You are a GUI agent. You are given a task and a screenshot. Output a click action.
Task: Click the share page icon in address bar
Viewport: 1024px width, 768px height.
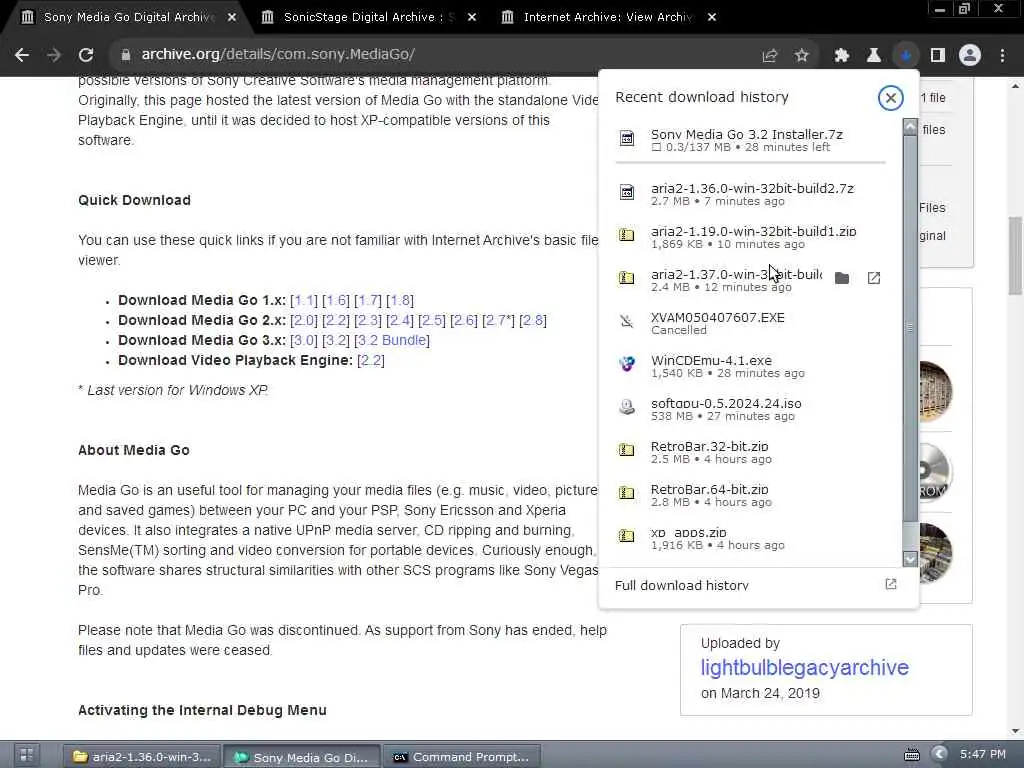point(770,56)
